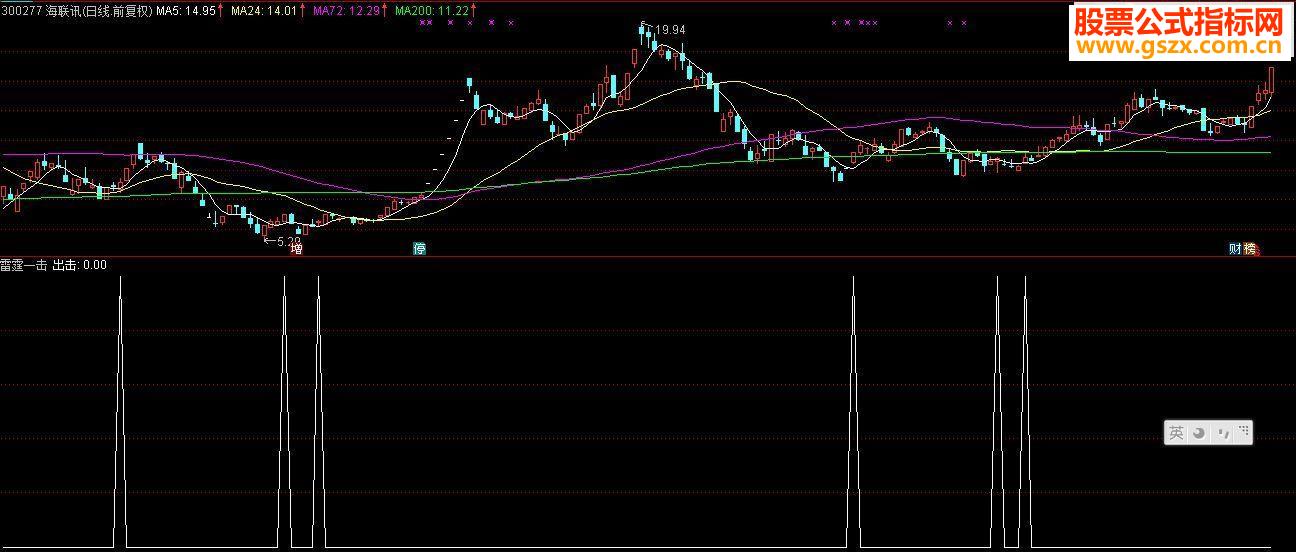1296x552 pixels.
Task: Select the 5.29 low price label
Action: 288,241
